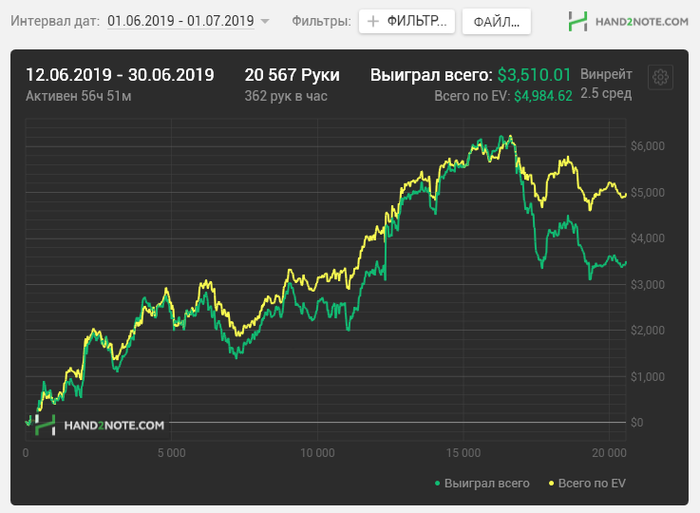Click the 15 000 x-axis label
Image resolution: width=700 pixels, height=513 pixels.
click(x=463, y=453)
